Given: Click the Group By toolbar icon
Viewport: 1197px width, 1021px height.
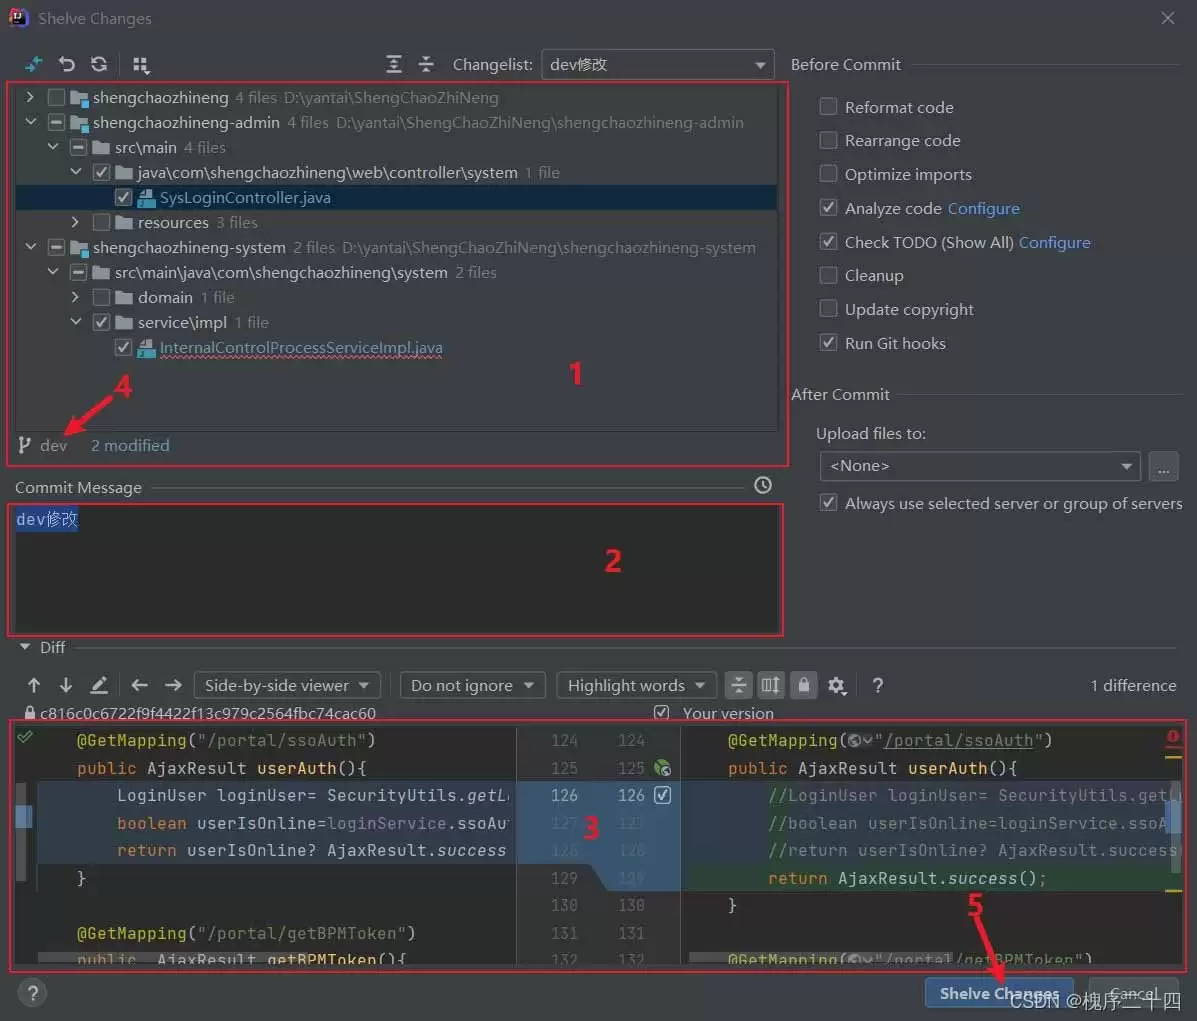Looking at the screenshot, I should [x=141, y=65].
